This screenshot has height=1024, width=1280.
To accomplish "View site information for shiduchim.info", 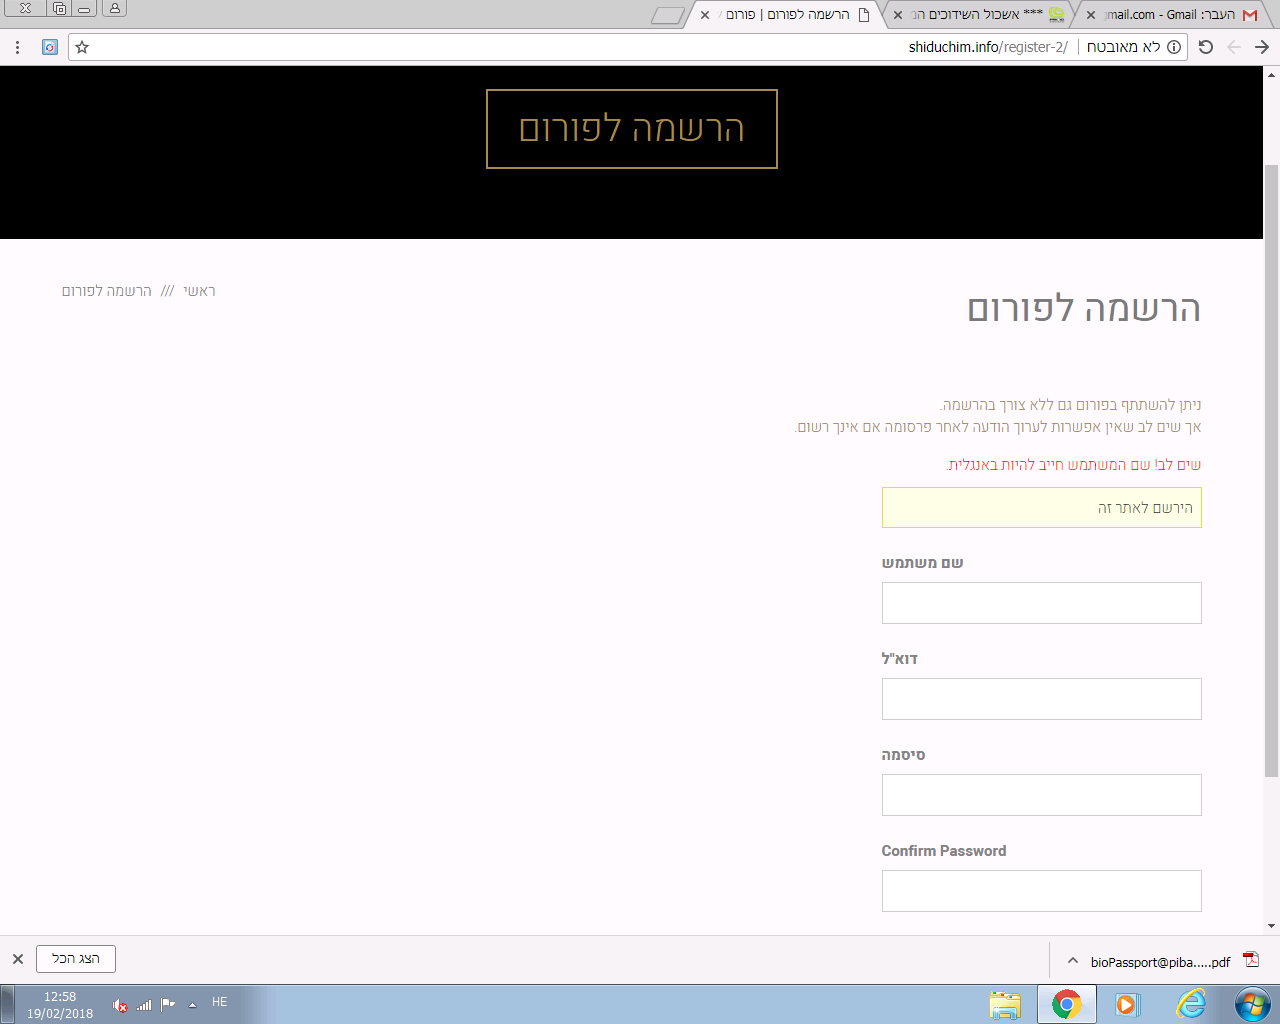I will tap(1174, 47).
